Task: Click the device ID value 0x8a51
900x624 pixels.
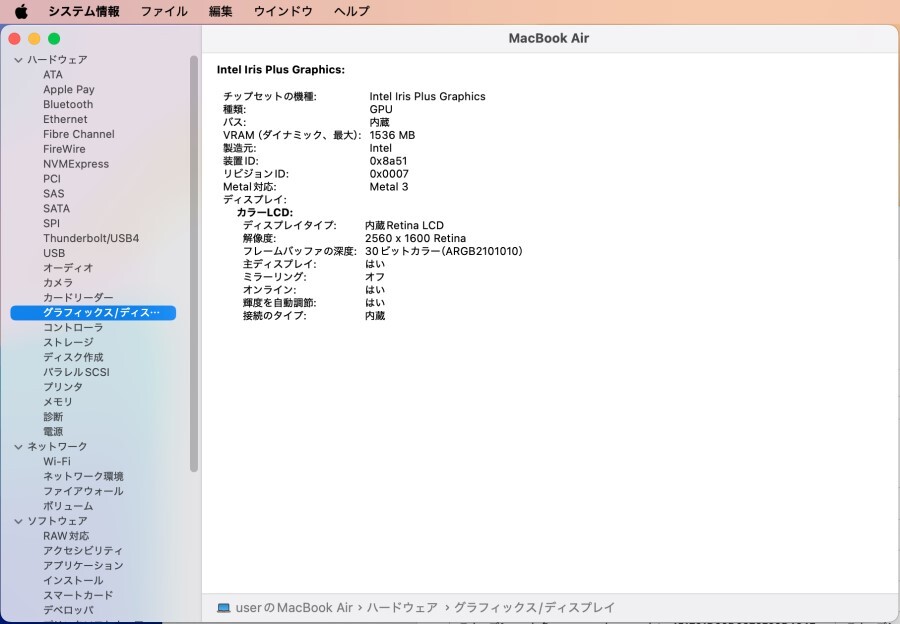Action: [388, 161]
